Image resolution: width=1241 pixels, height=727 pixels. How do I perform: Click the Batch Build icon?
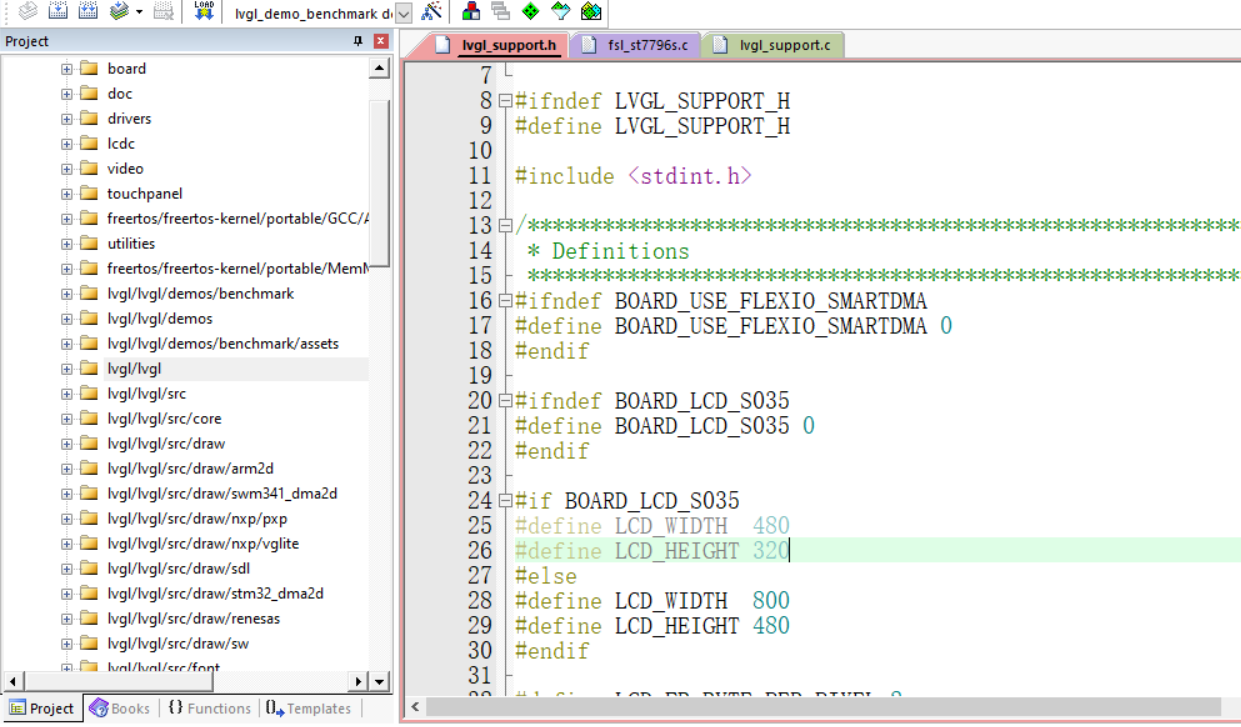point(119,11)
